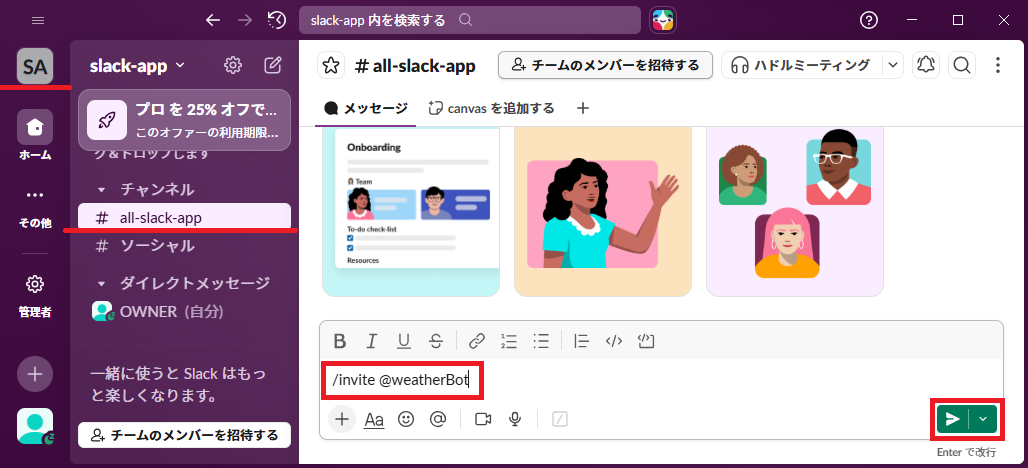Open the schedule send dropdown arrow
The height and width of the screenshot is (468, 1028).
[x=983, y=419]
